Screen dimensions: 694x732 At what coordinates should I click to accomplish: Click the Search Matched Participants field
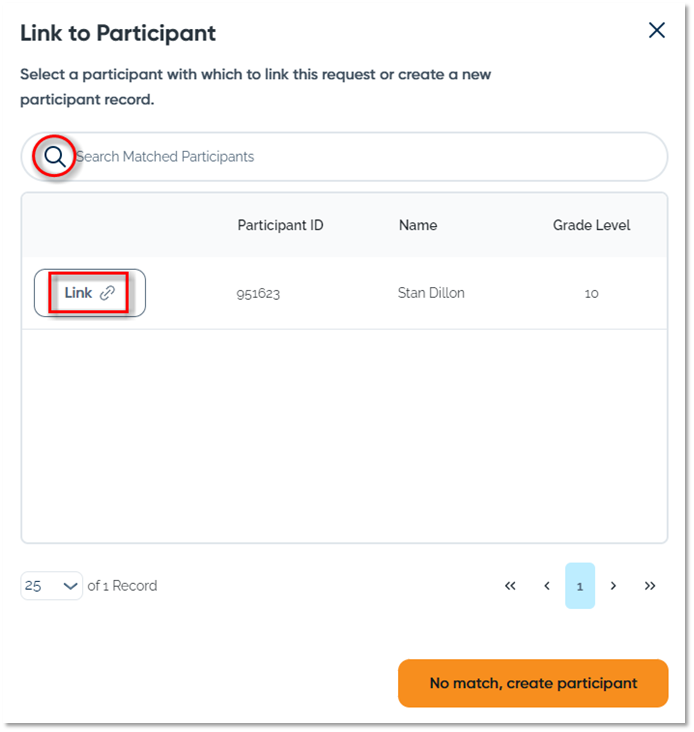tap(360, 157)
